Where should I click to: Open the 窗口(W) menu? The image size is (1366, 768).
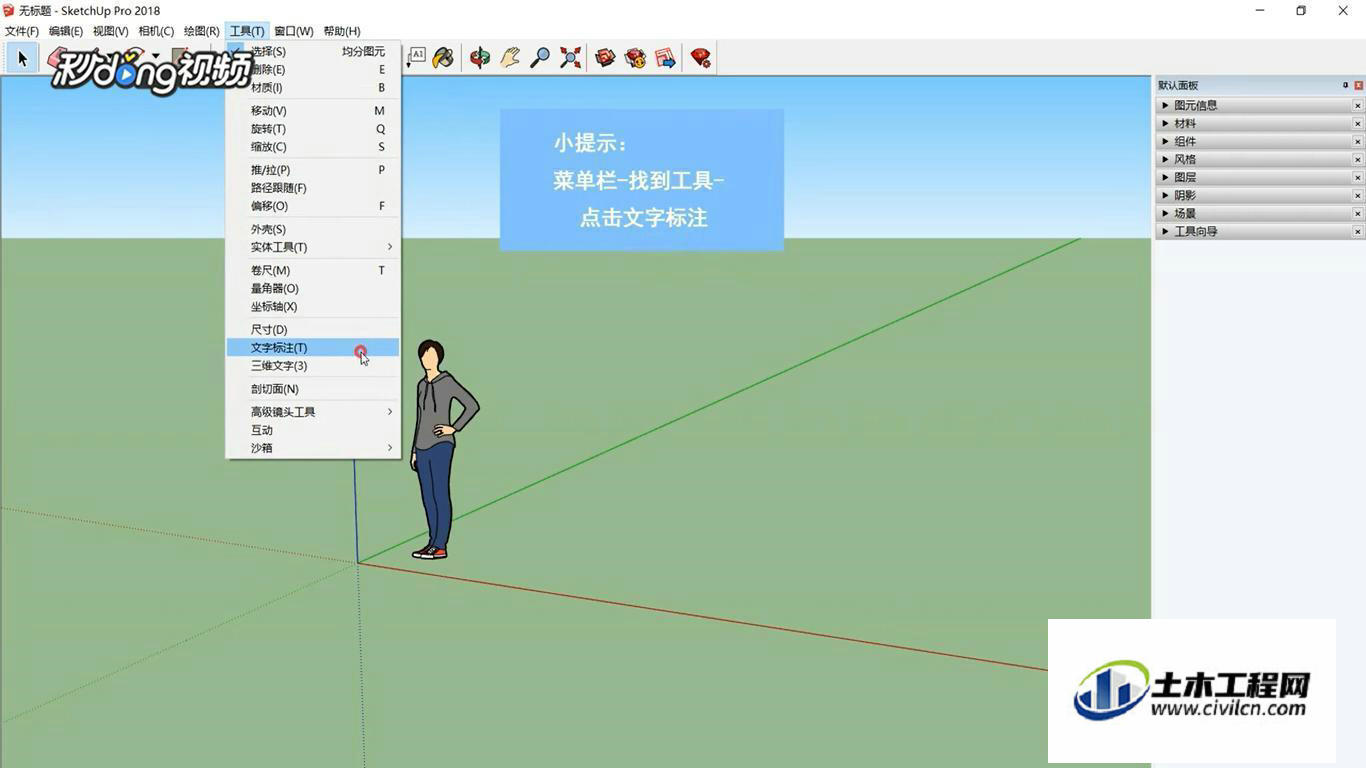[294, 31]
